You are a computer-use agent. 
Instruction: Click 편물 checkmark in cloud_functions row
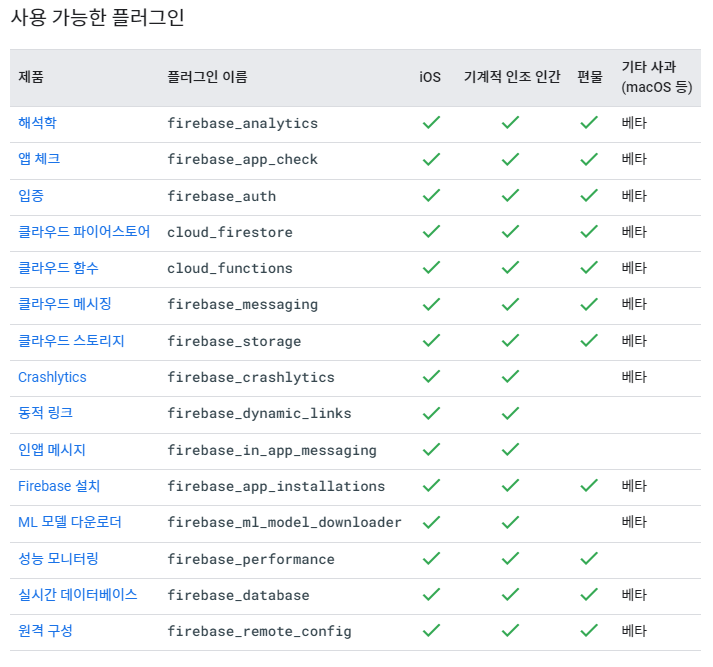pos(589,267)
